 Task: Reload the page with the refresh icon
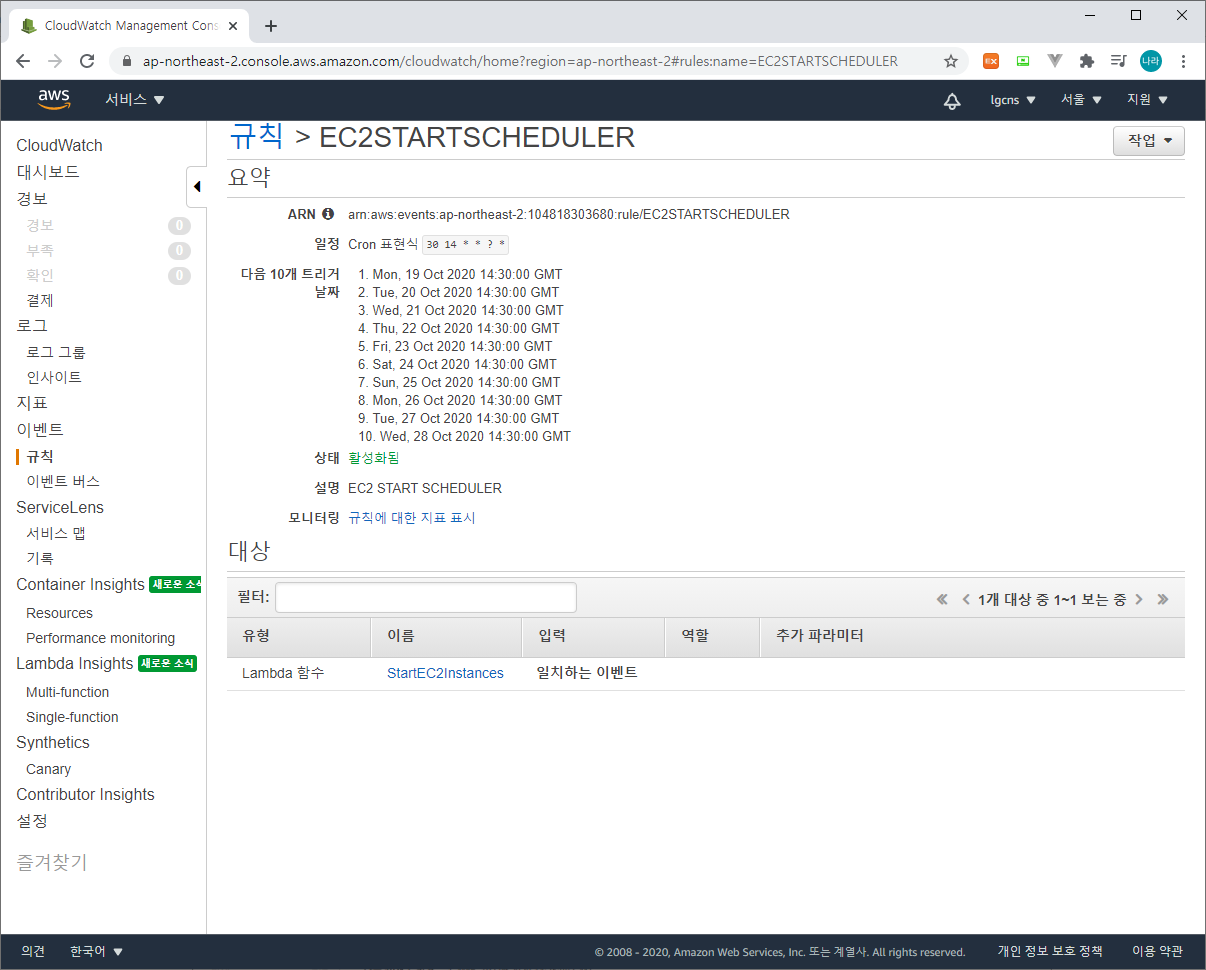tap(87, 61)
